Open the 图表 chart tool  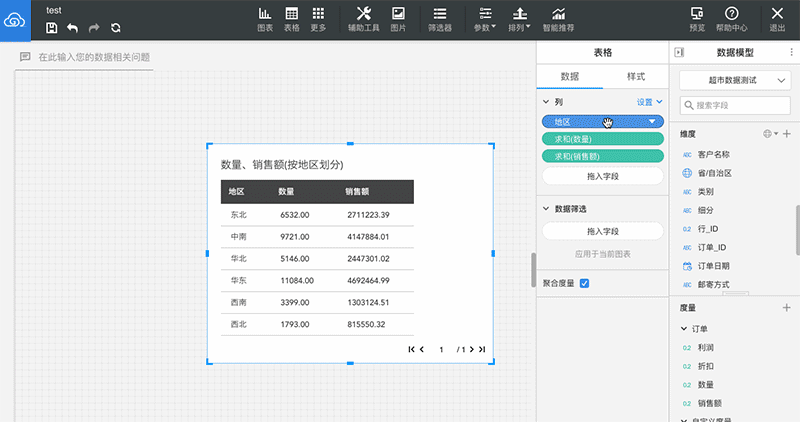[x=265, y=20]
